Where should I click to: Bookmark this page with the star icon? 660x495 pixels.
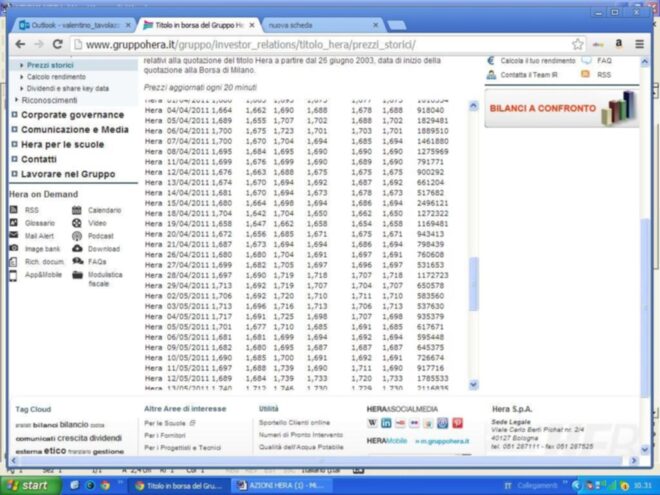[577, 44]
